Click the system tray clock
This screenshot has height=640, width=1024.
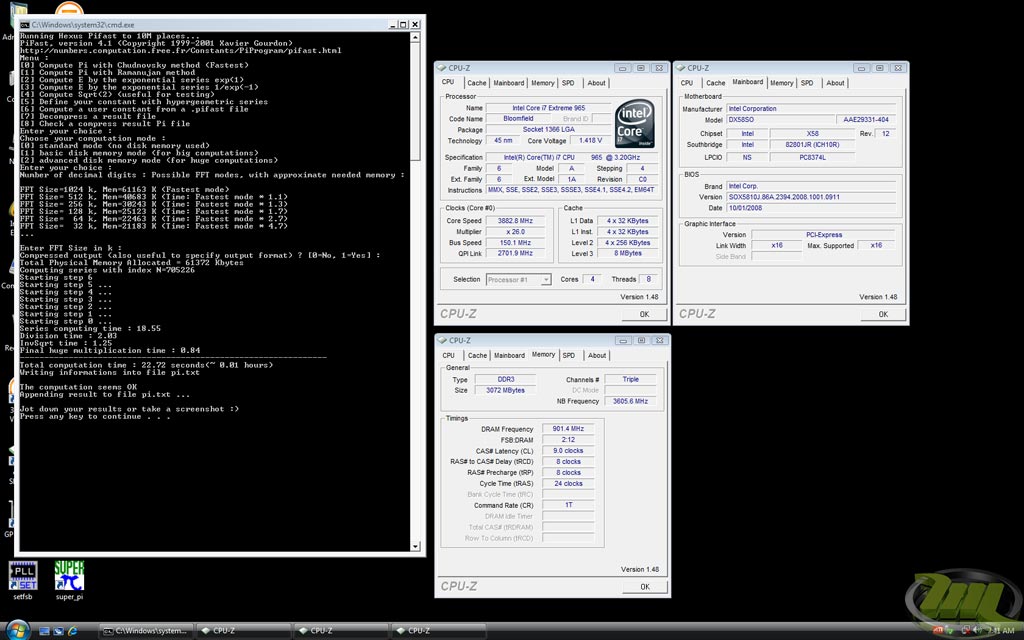(1001, 631)
